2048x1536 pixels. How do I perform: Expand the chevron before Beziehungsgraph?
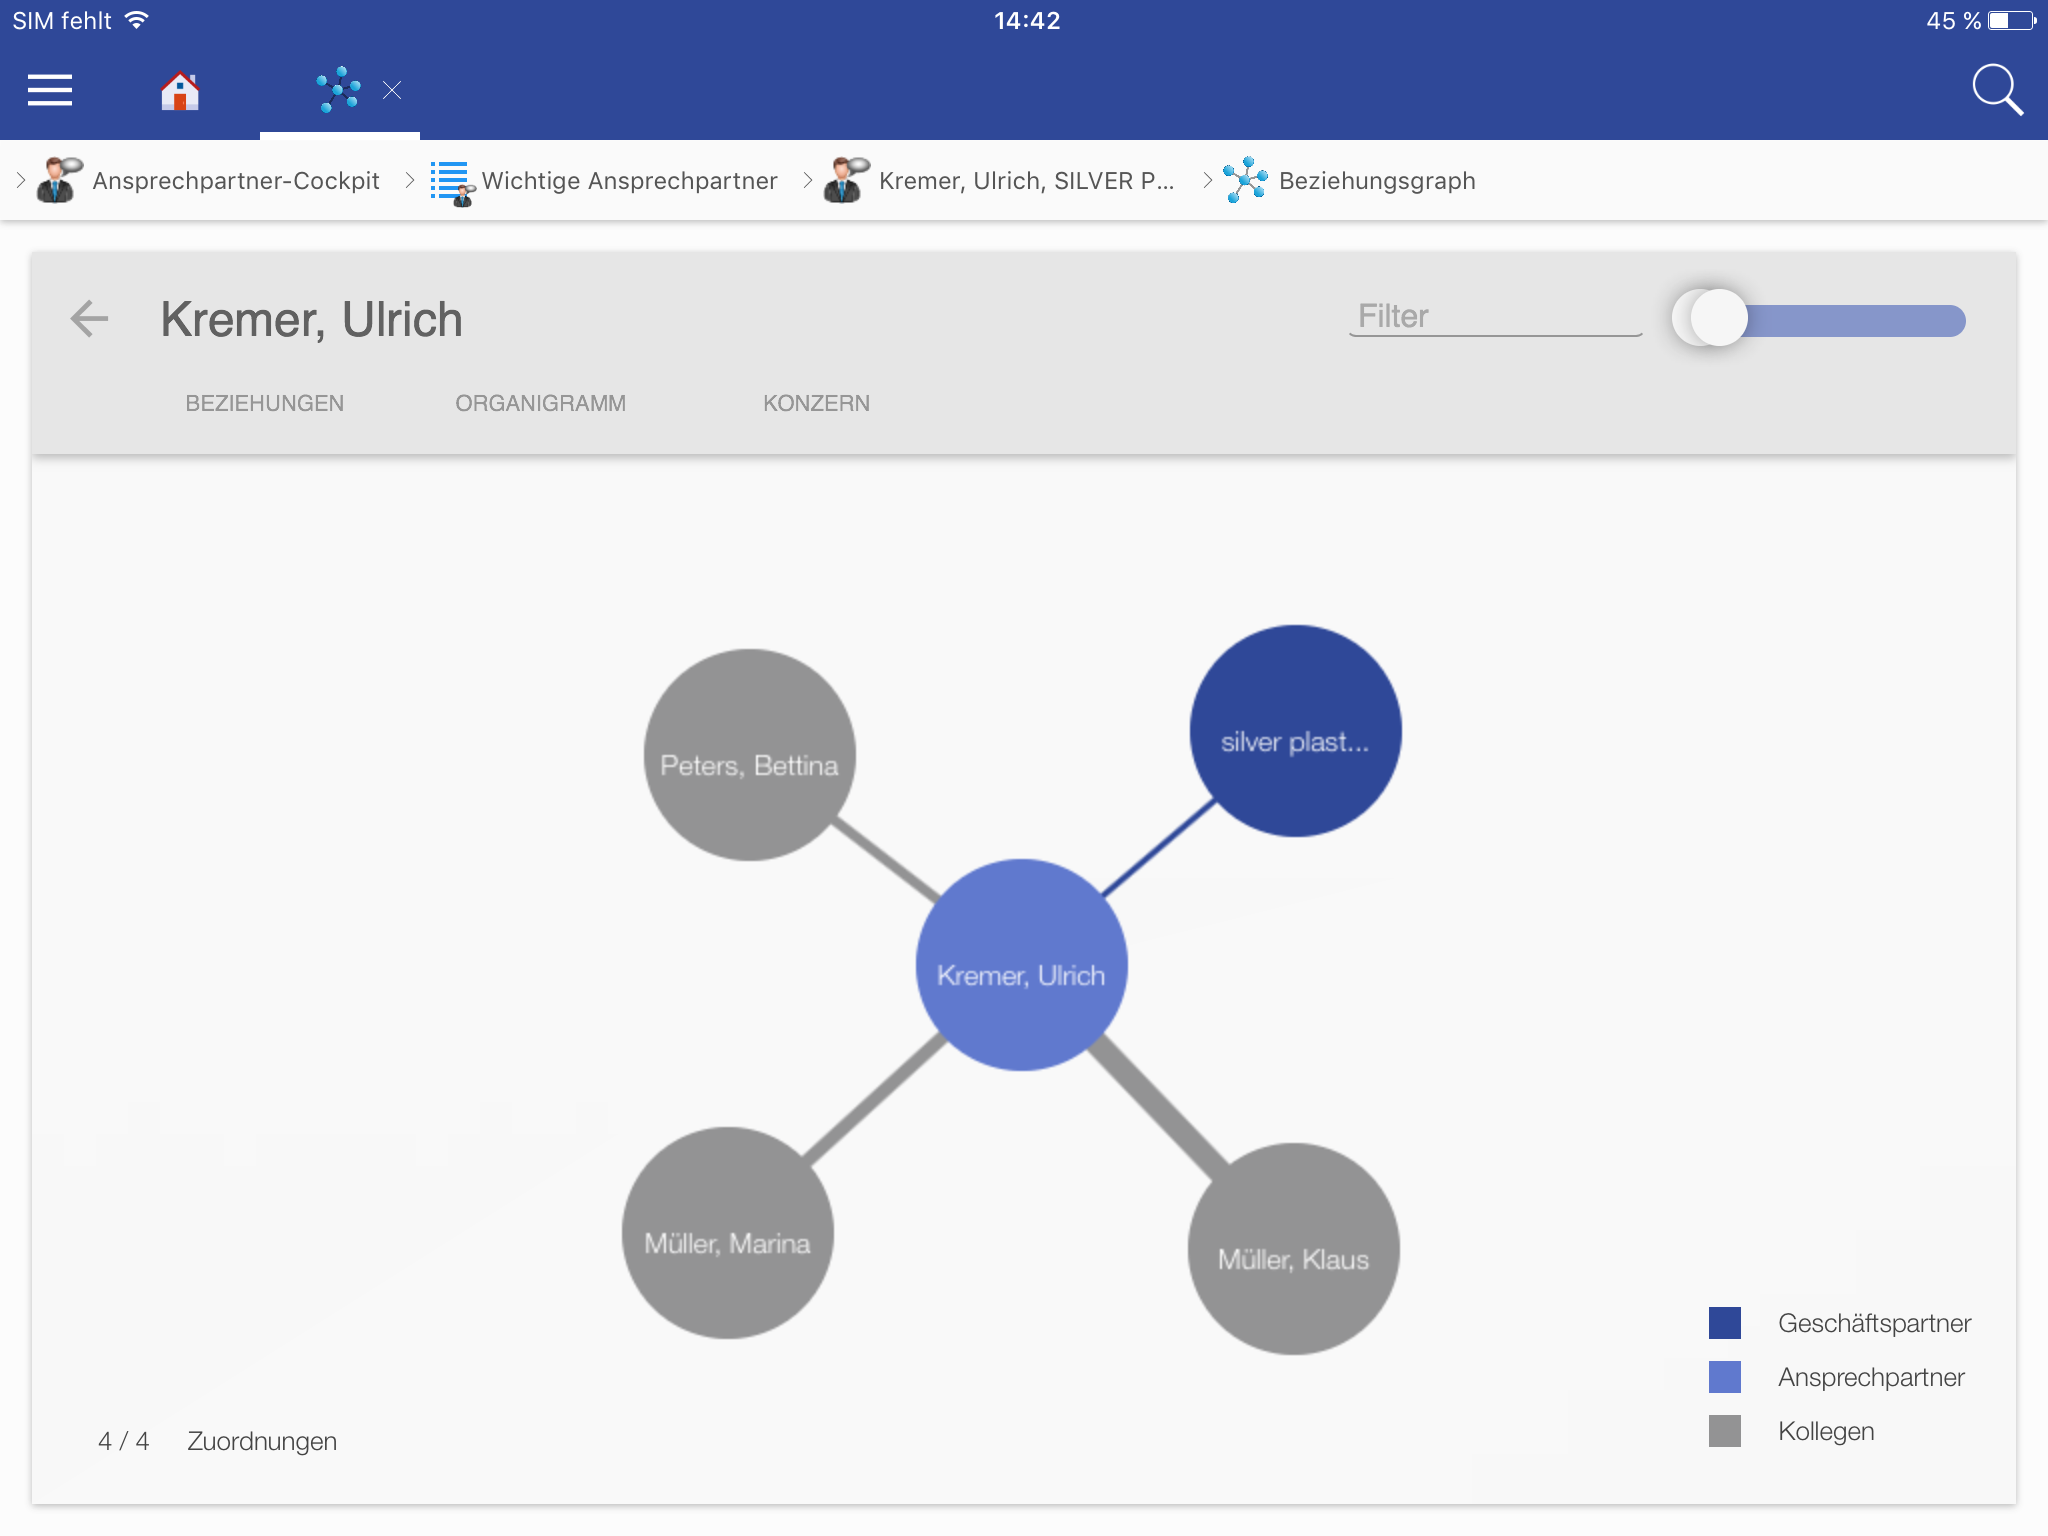[1207, 180]
